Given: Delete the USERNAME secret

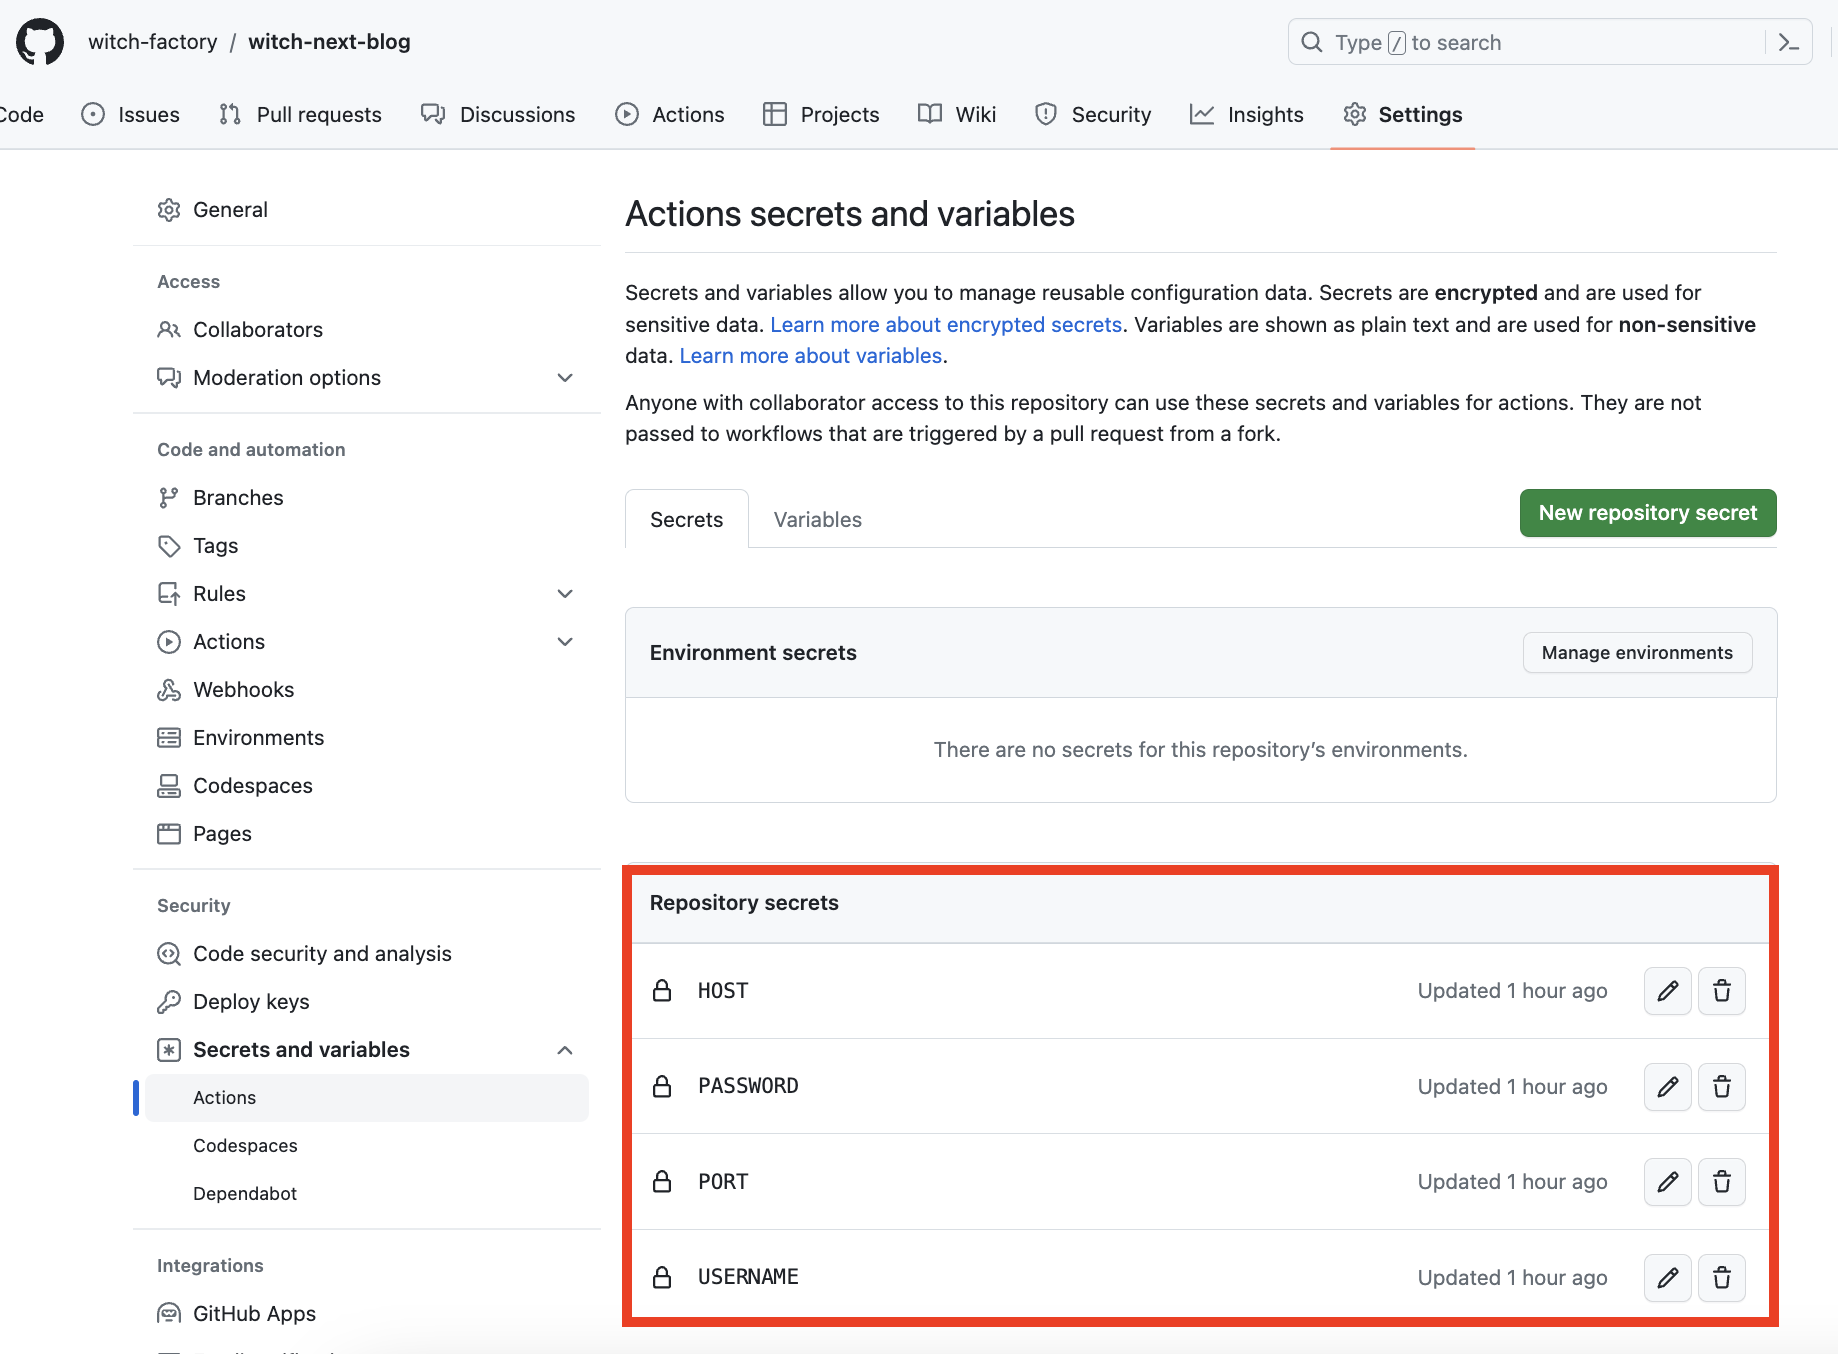Looking at the screenshot, I should (x=1722, y=1277).
